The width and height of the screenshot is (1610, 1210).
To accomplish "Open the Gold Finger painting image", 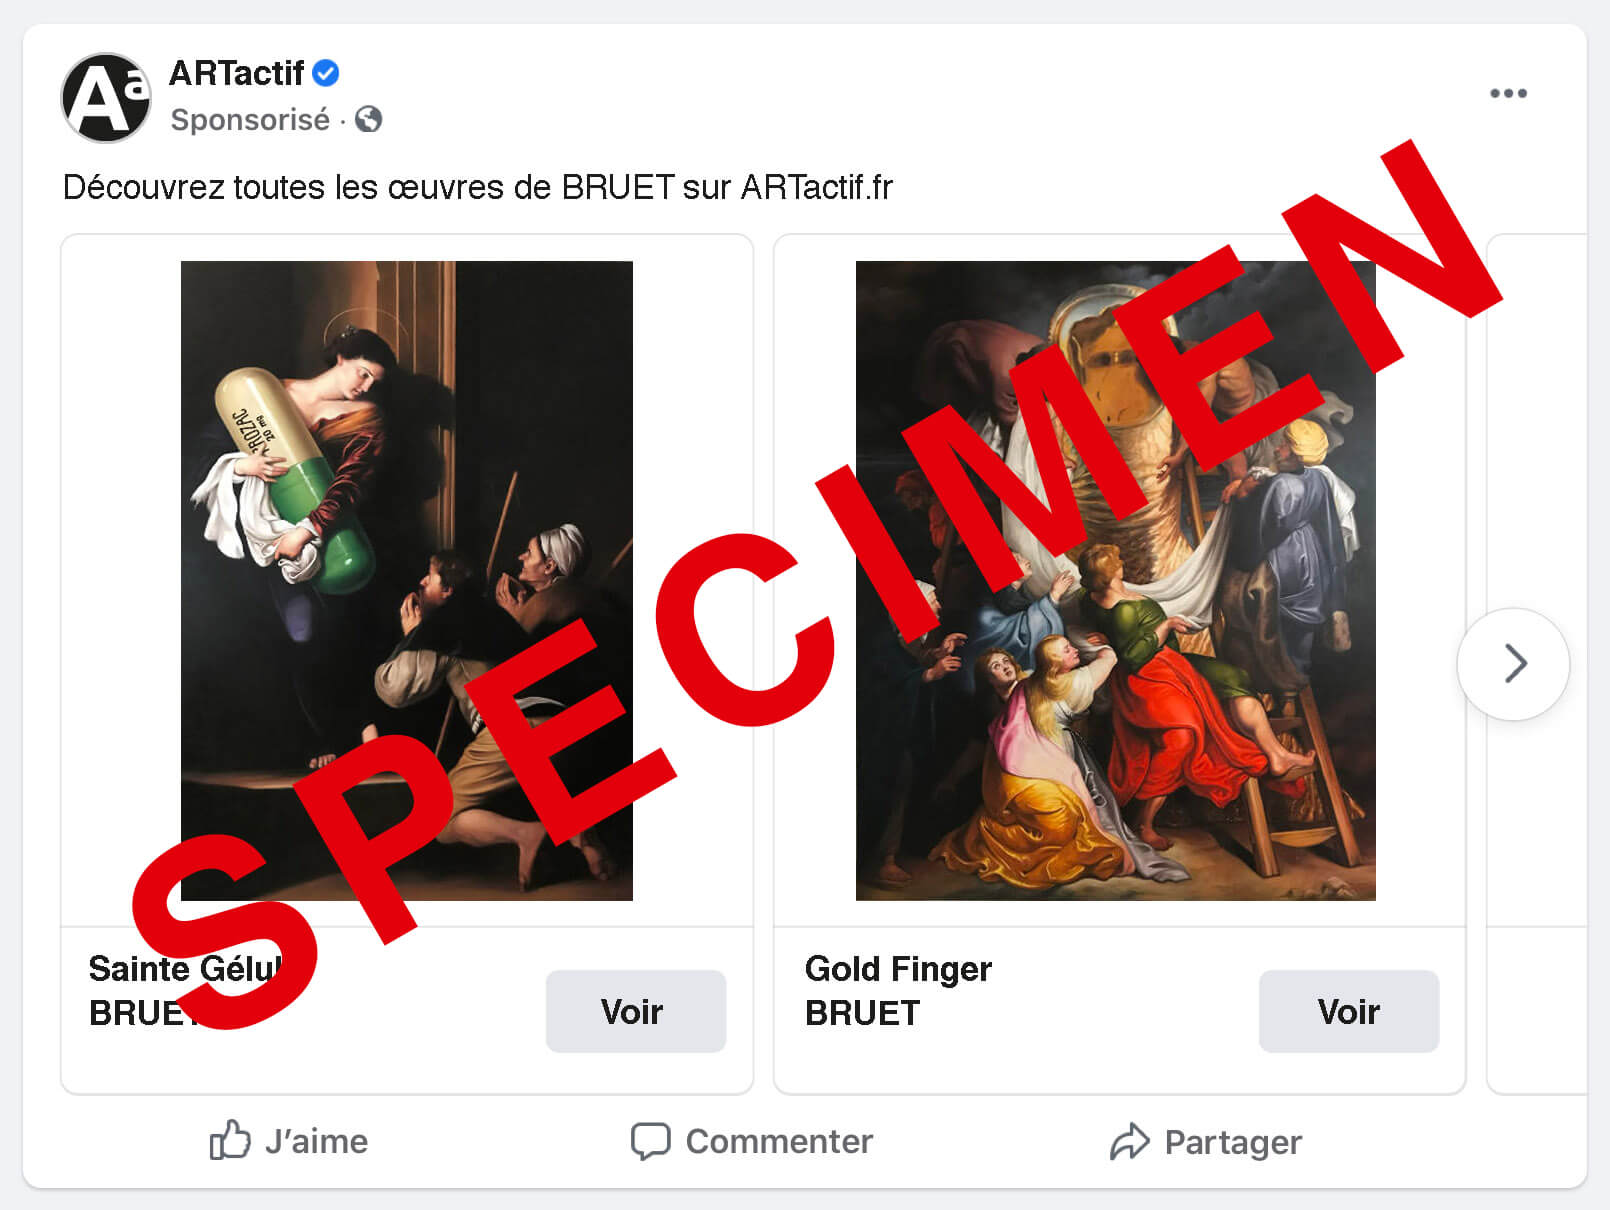I will [x=1116, y=581].
